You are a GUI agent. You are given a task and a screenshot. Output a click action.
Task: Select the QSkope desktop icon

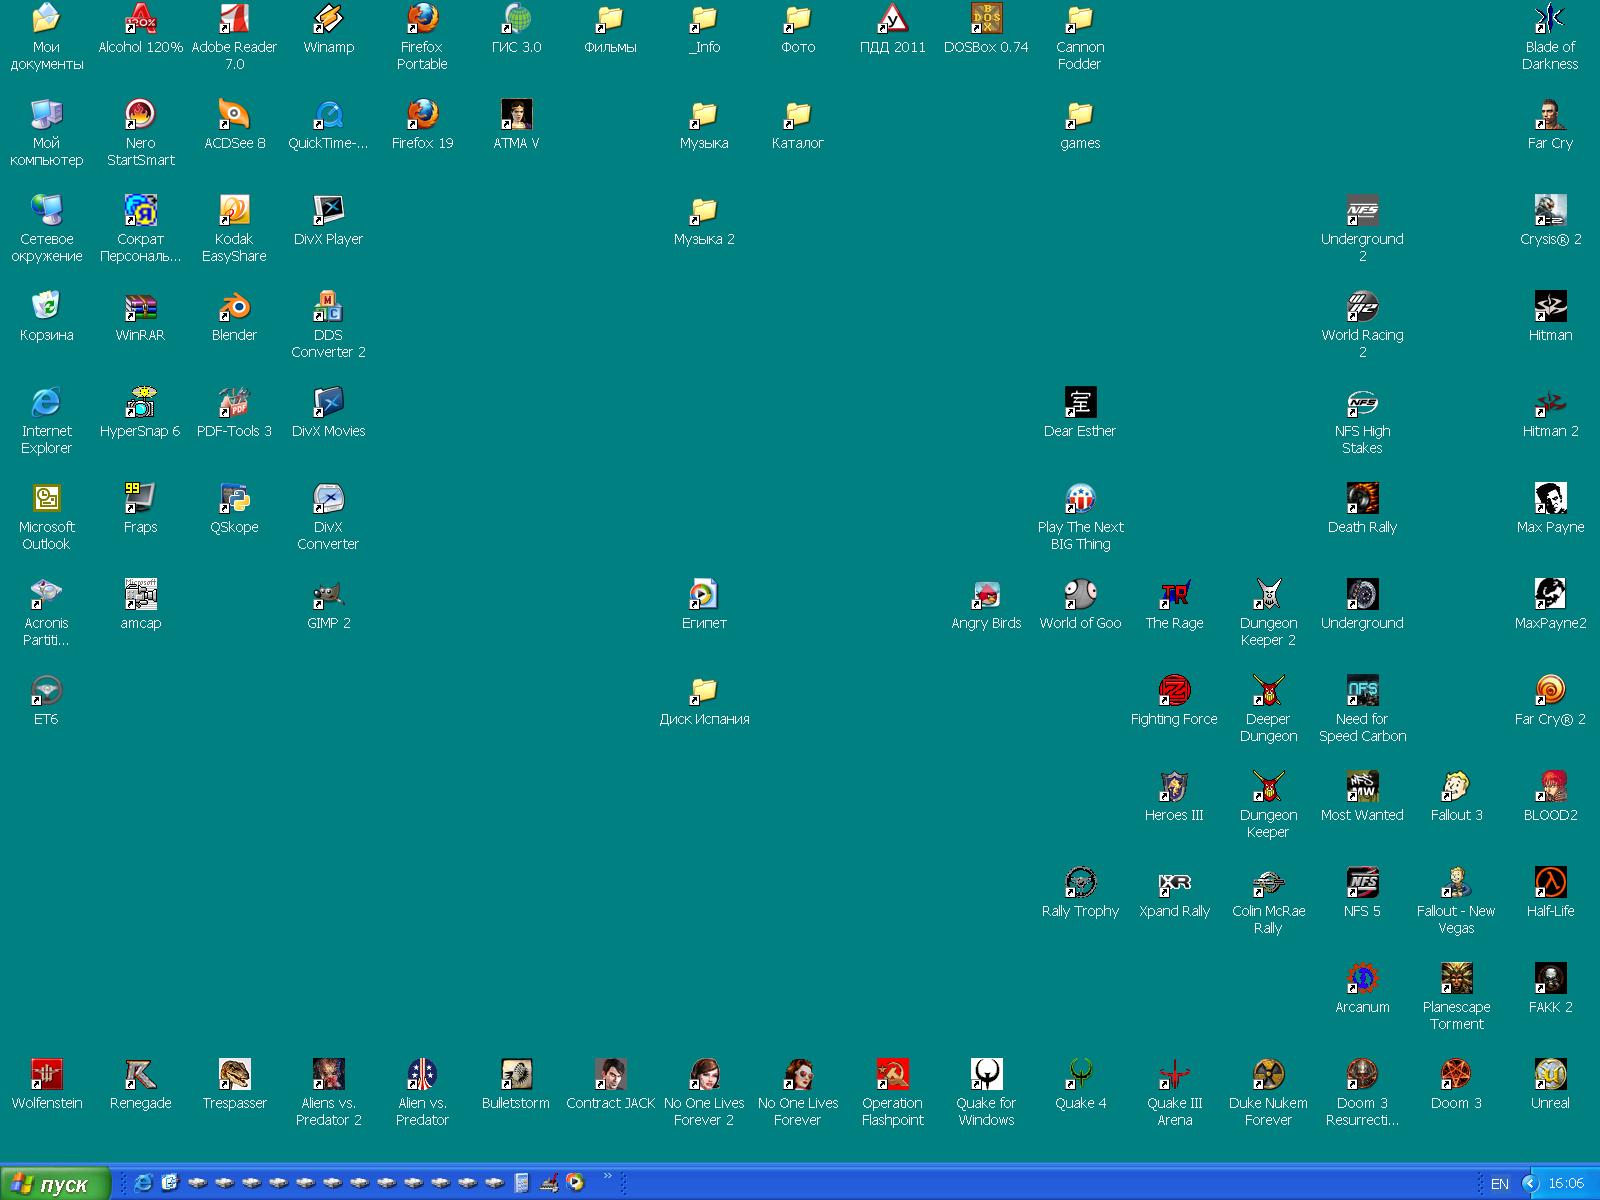pyautogui.click(x=234, y=498)
